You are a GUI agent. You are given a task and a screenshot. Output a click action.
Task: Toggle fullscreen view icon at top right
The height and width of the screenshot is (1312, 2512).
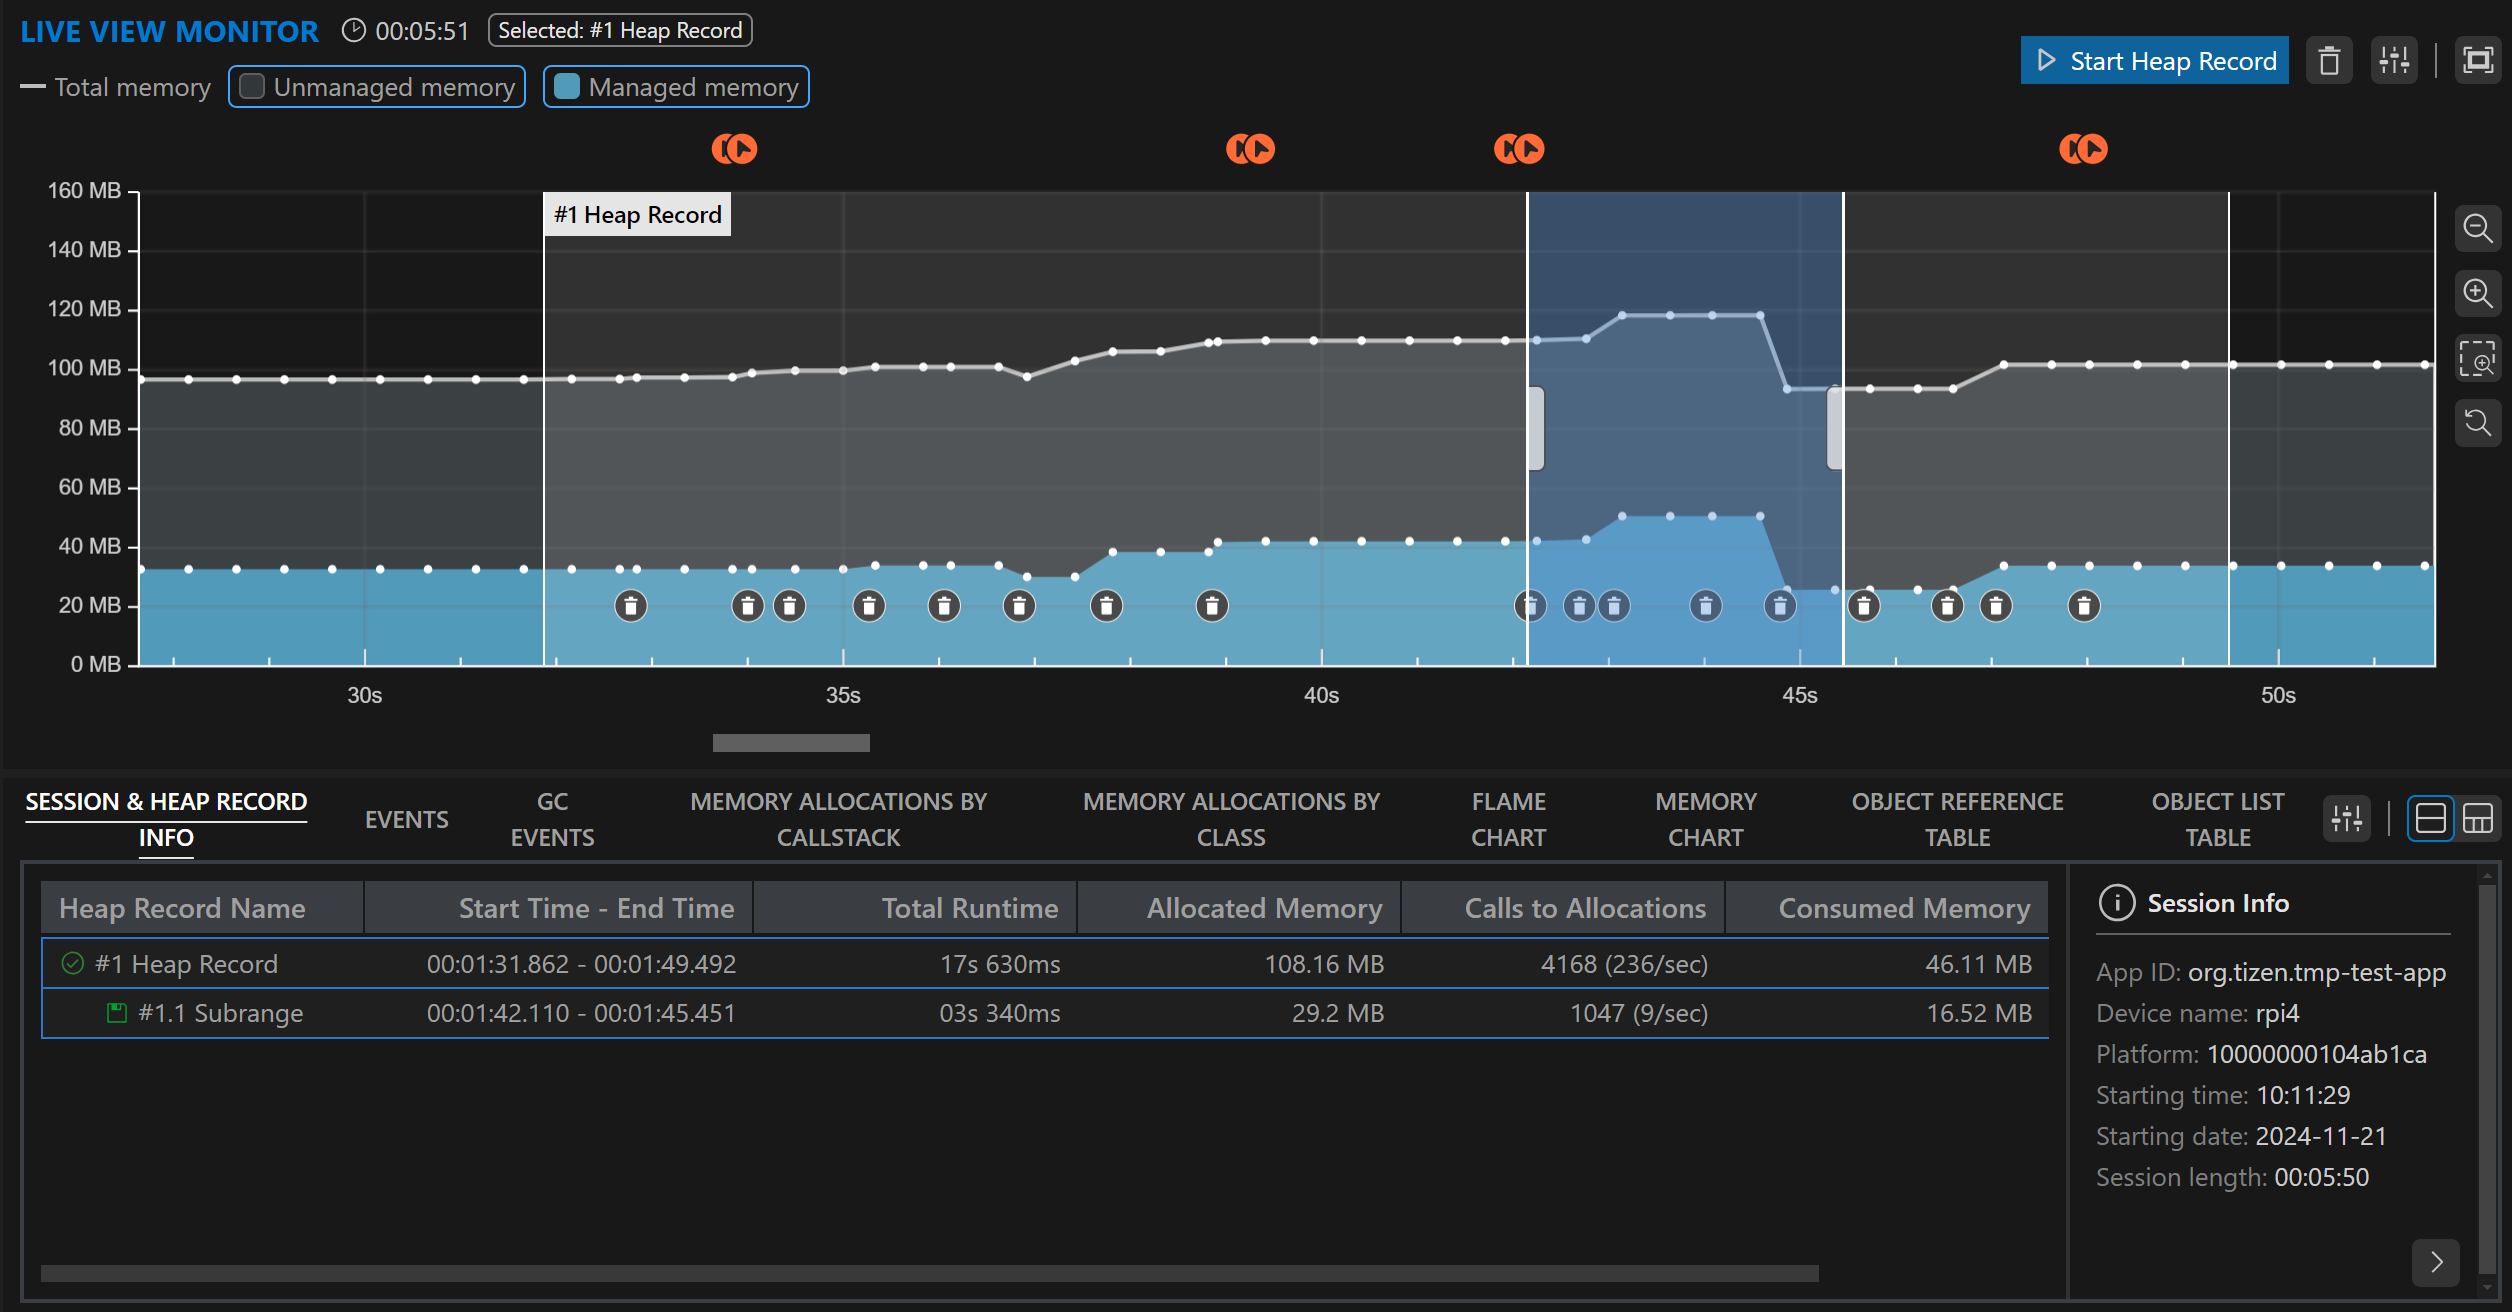coord(2478,61)
